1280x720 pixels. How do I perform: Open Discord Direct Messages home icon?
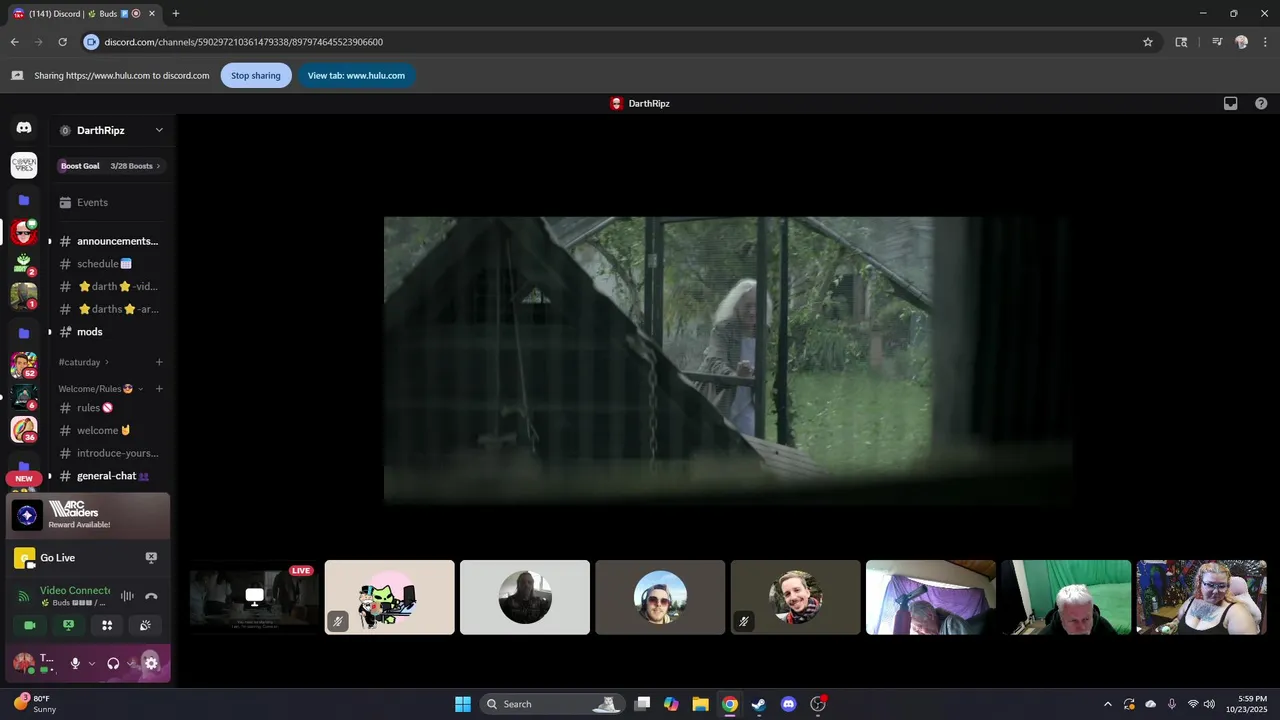coord(24,128)
